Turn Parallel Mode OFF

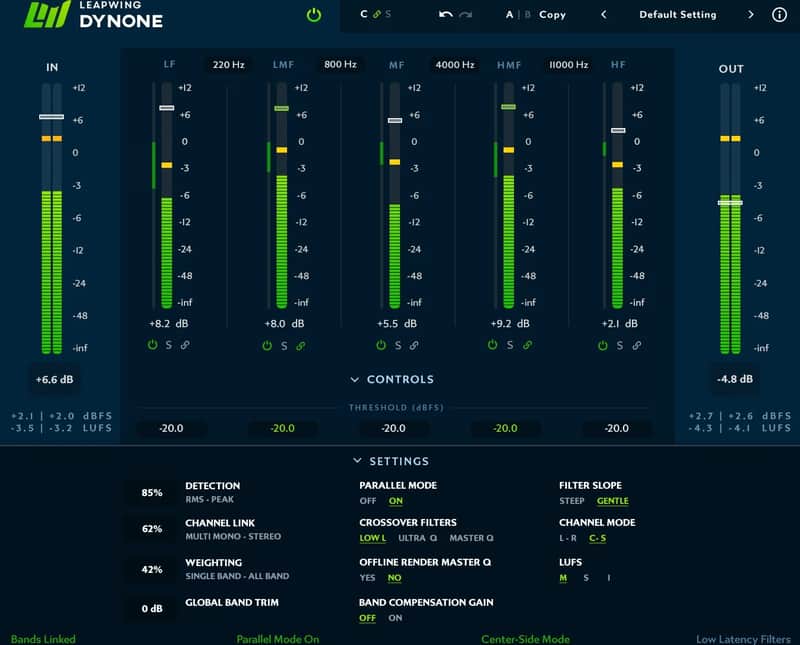[367, 501]
